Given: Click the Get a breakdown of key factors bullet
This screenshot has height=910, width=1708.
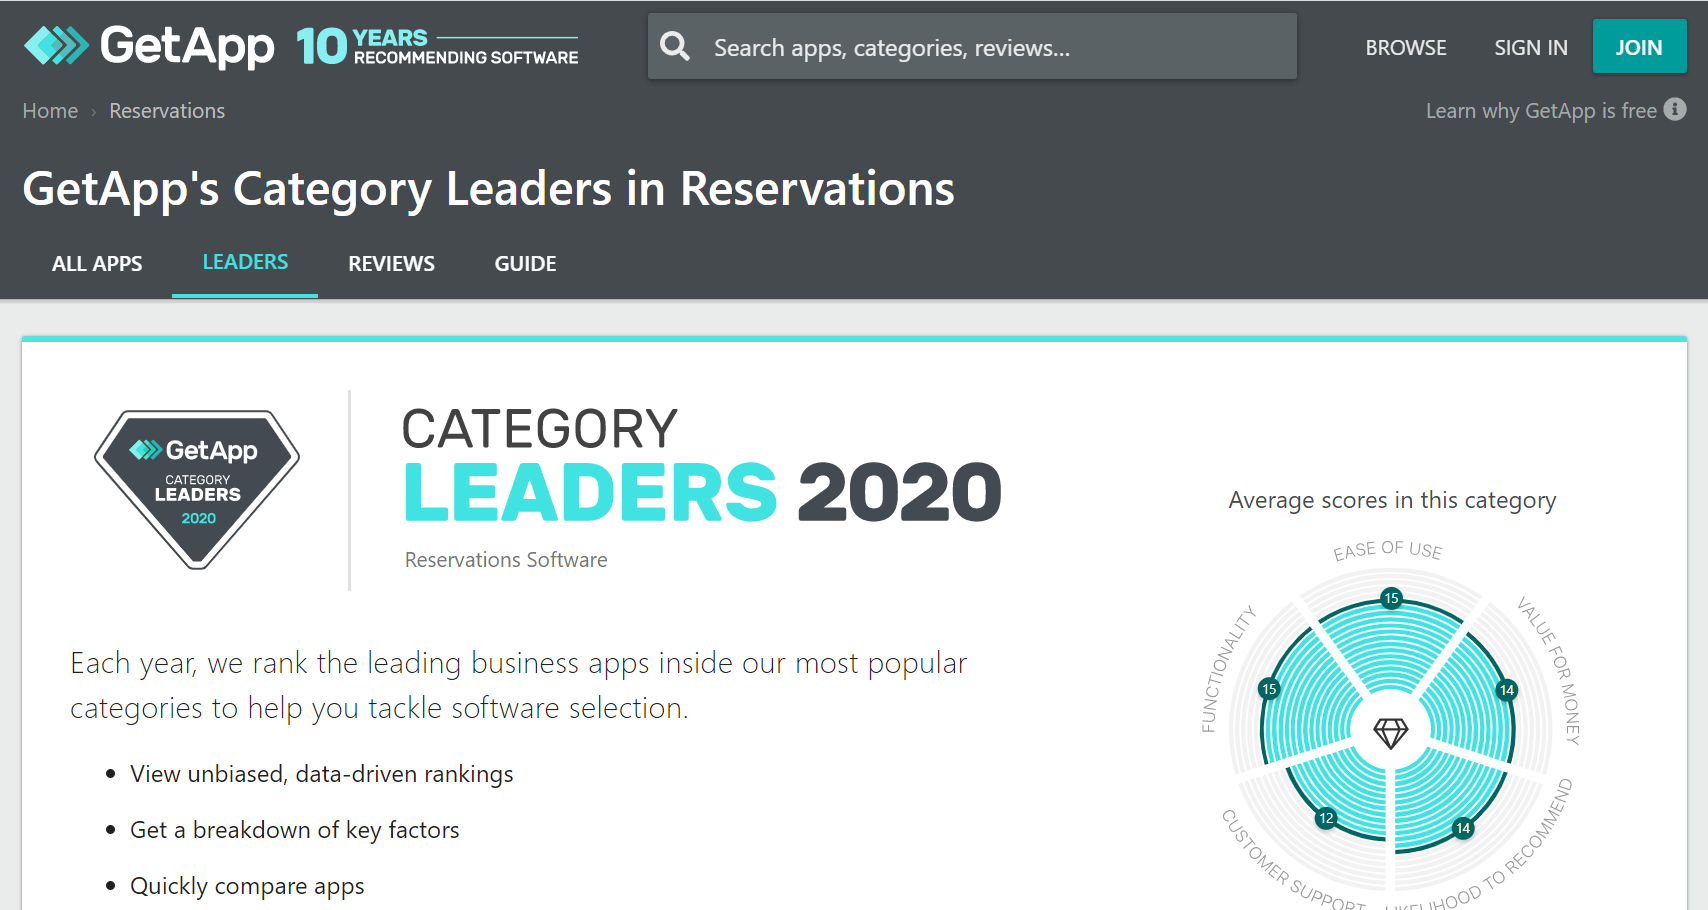Looking at the screenshot, I should 295,830.
